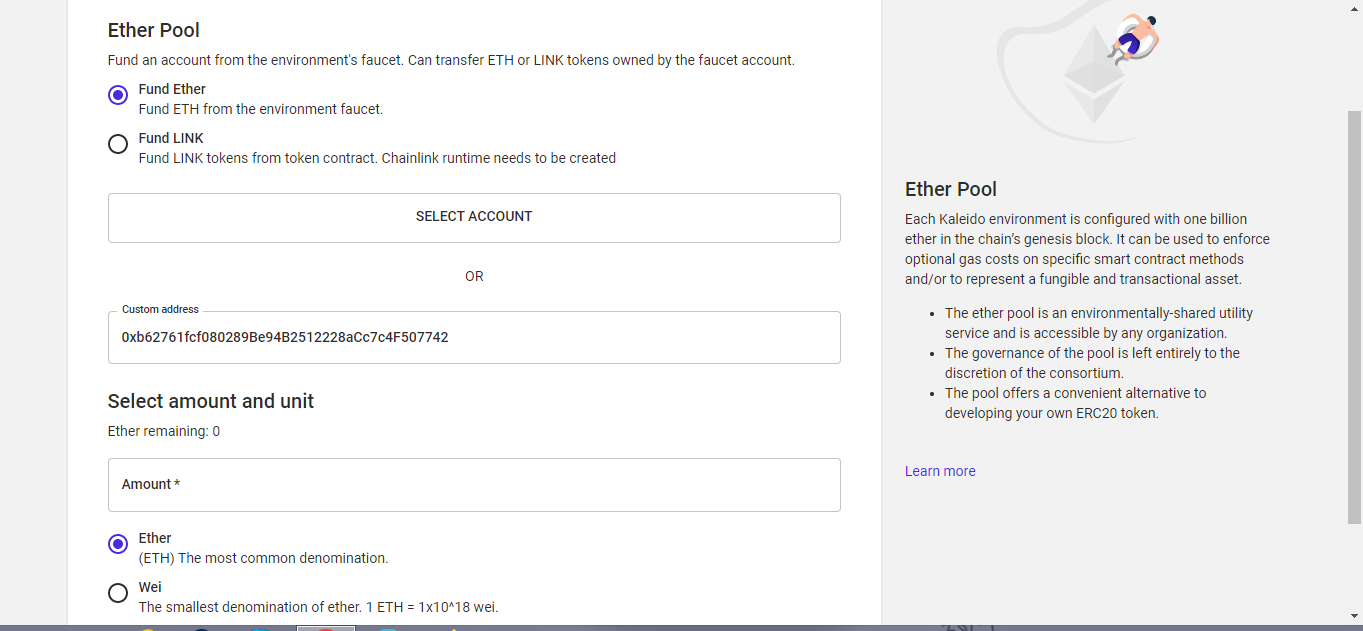1363x631 pixels.
Task: Click the paragraph starting 'Each Kaleido environment'
Action: (1087, 249)
